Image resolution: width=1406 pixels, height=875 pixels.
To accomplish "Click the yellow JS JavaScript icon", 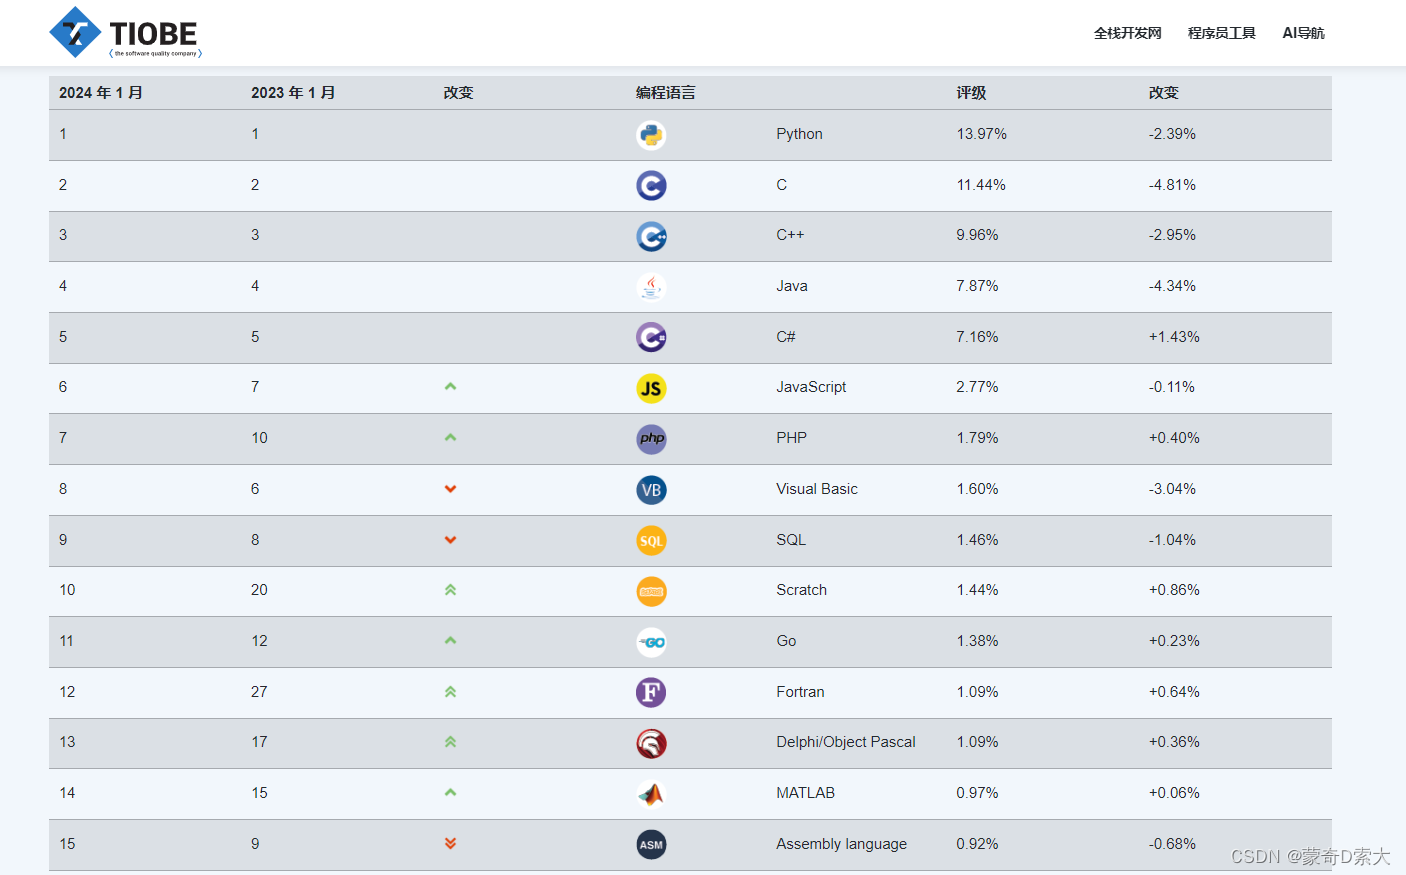I will 651,388.
